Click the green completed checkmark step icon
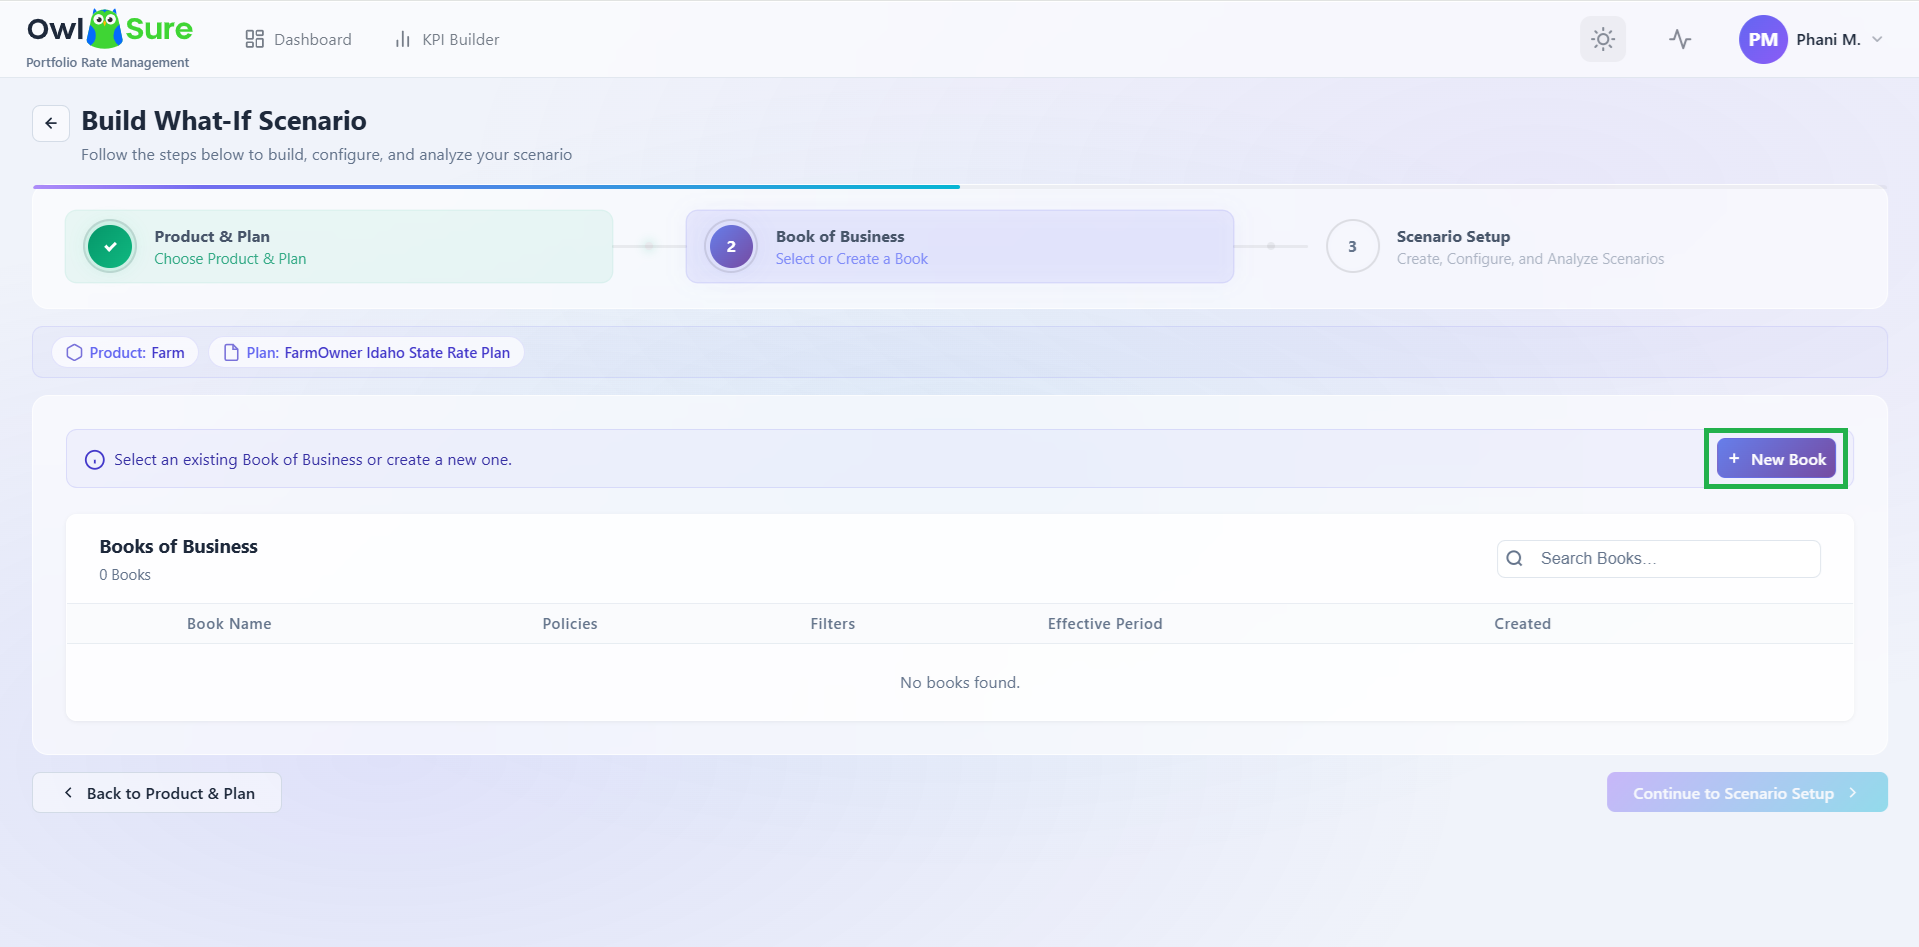 tap(110, 246)
